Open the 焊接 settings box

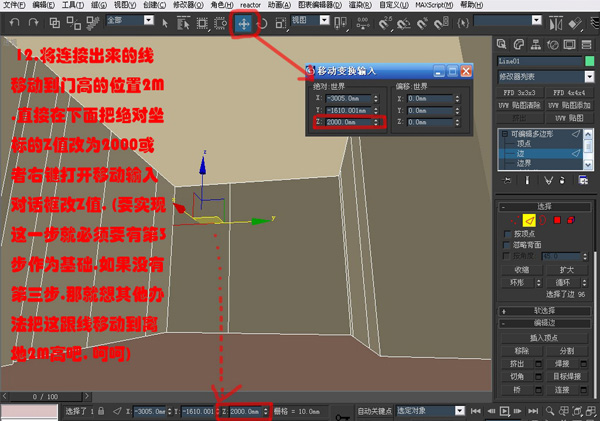(584, 364)
